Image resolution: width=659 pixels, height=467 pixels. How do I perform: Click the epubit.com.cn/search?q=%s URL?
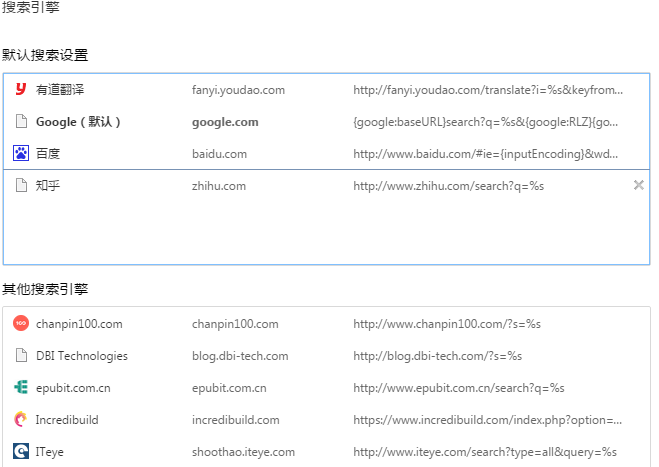(x=459, y=388)
